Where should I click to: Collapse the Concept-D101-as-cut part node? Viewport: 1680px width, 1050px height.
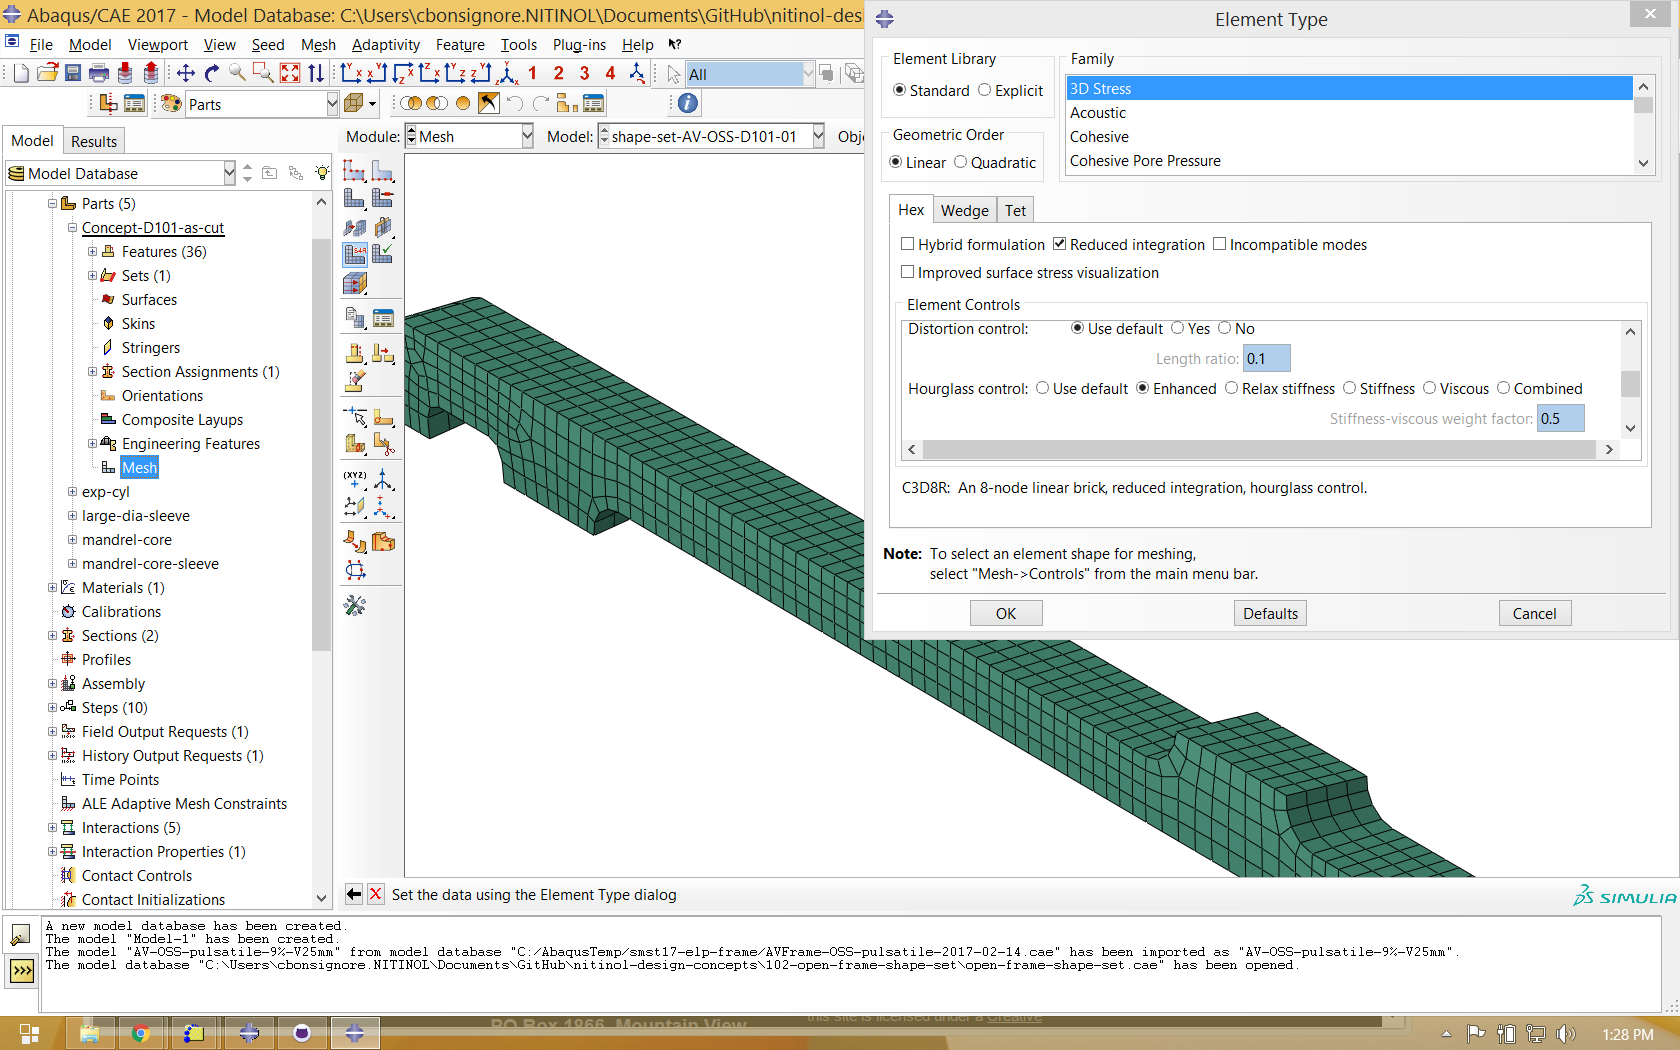(72, 227)
